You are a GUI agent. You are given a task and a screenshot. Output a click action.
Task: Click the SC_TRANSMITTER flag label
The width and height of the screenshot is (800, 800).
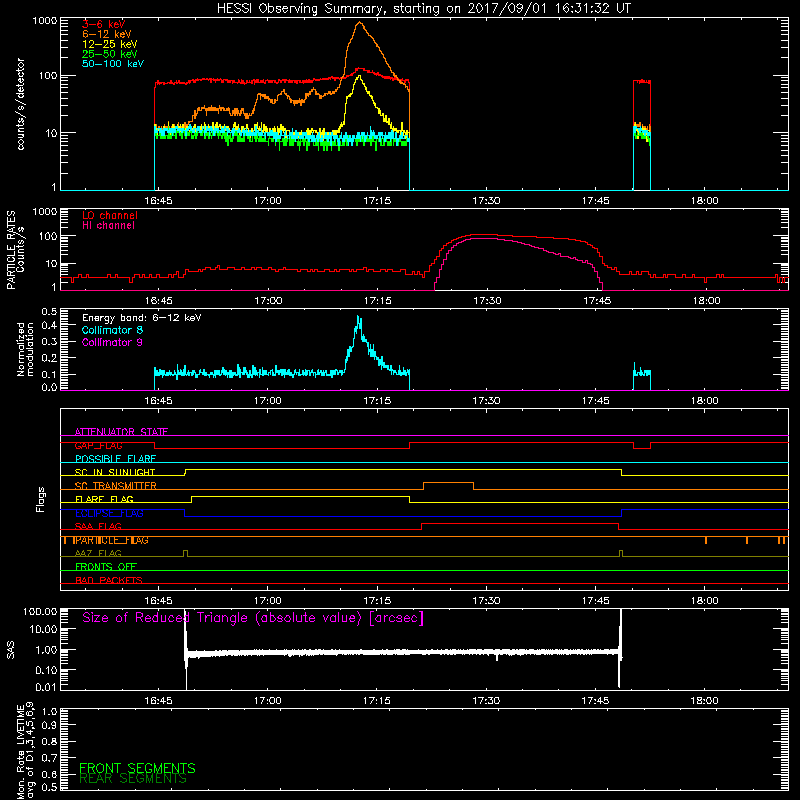tap(116, 486)
